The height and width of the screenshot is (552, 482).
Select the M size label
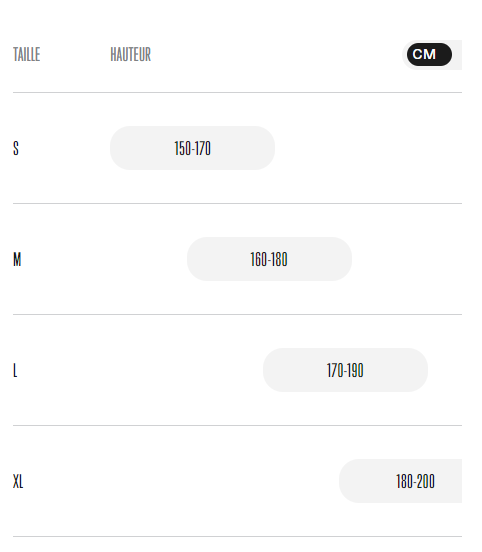[17, 259]
